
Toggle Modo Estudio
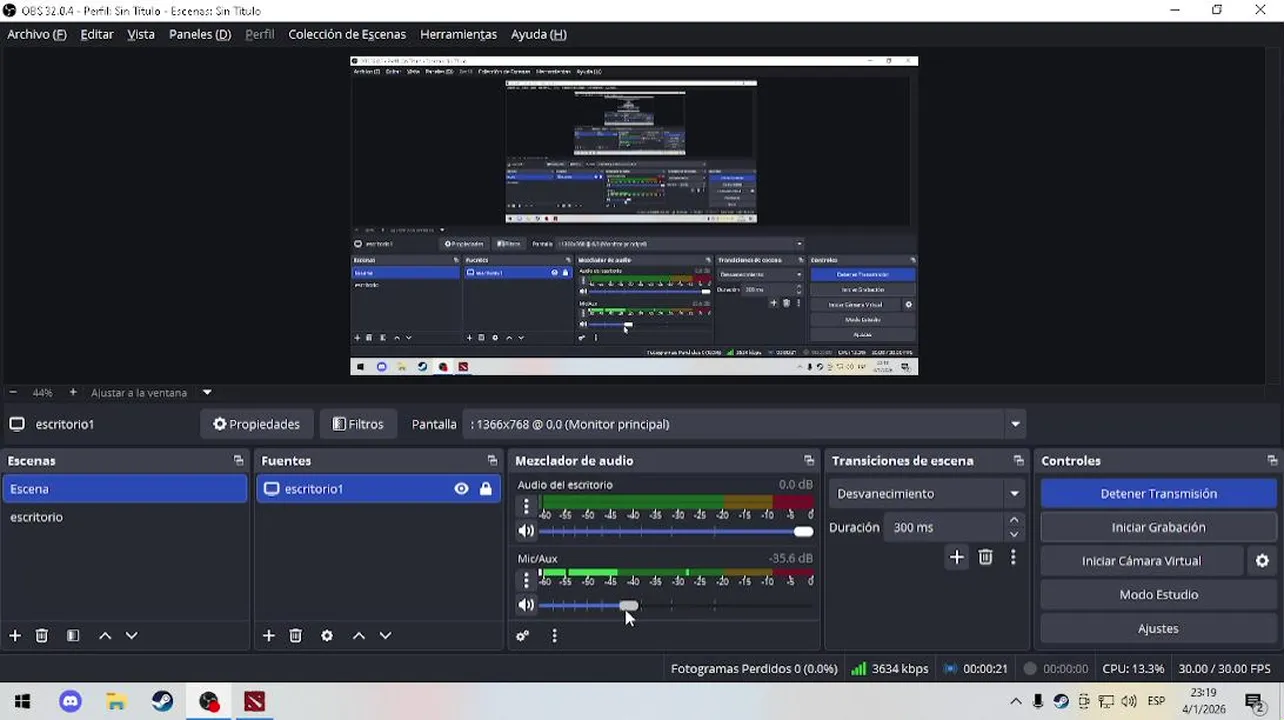pyautogui.click(x=1158, y=595)
